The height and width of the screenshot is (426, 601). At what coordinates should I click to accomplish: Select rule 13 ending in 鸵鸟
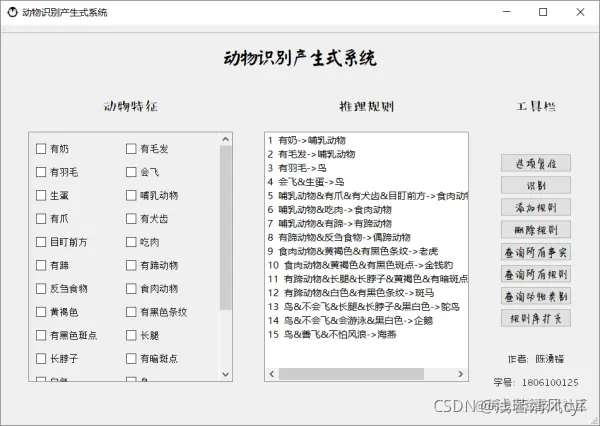click(366, 307)
